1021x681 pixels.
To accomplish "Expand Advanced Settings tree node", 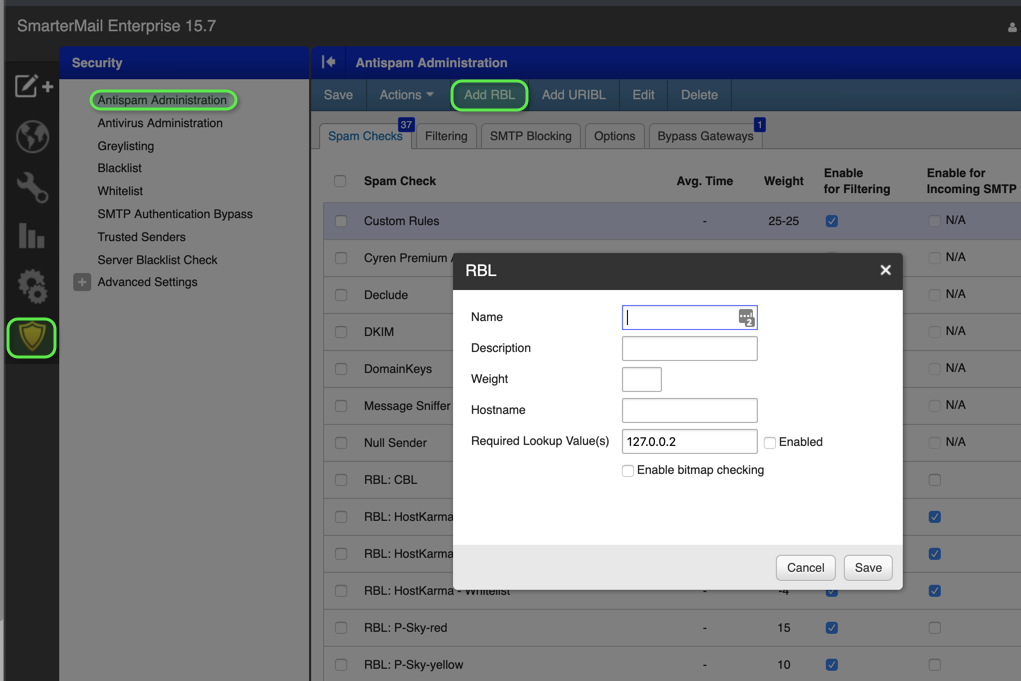I will click(82, 282).
